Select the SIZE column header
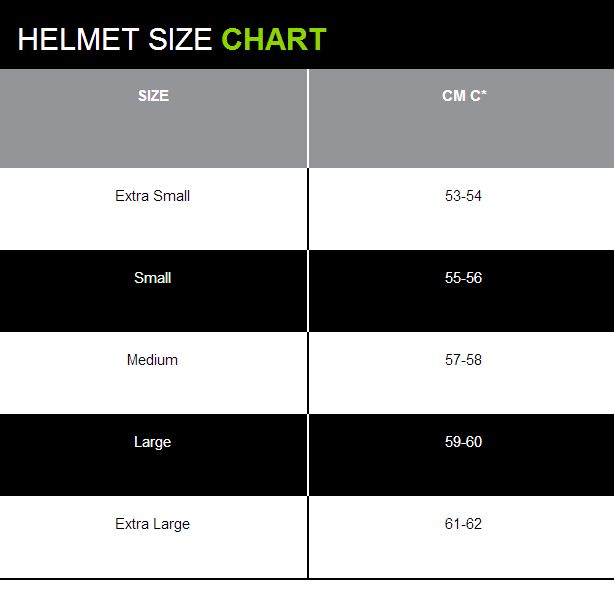Viewport: 614px width, 590px height. 153,96
